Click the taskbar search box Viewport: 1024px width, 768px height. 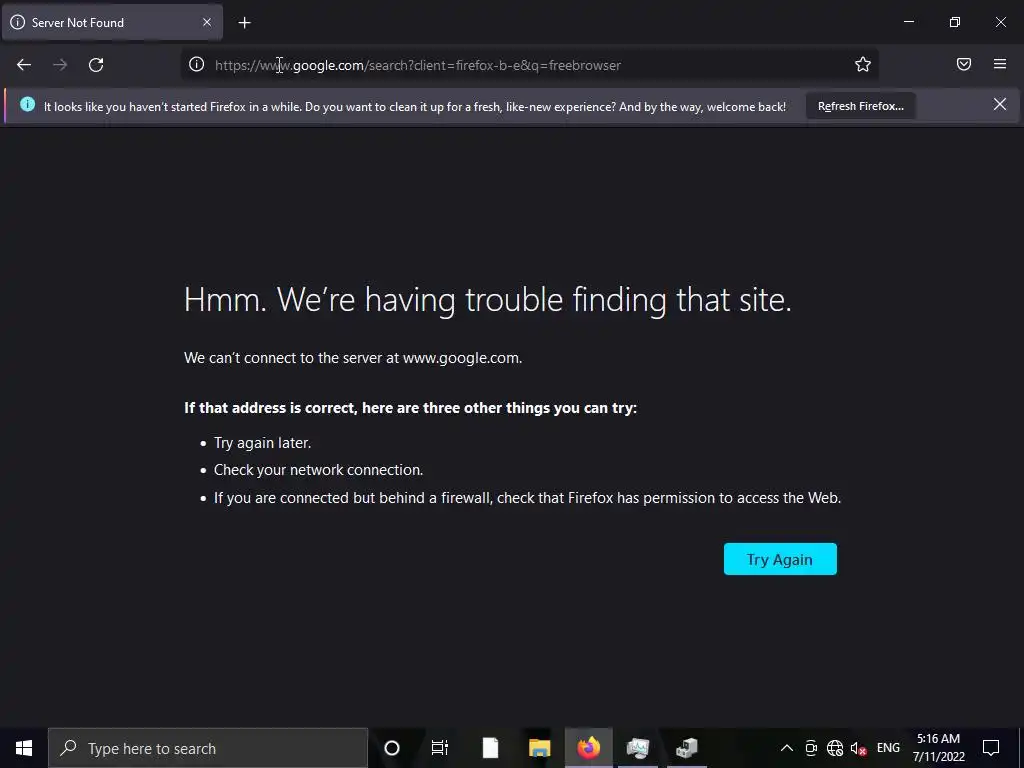coord(208,748)
